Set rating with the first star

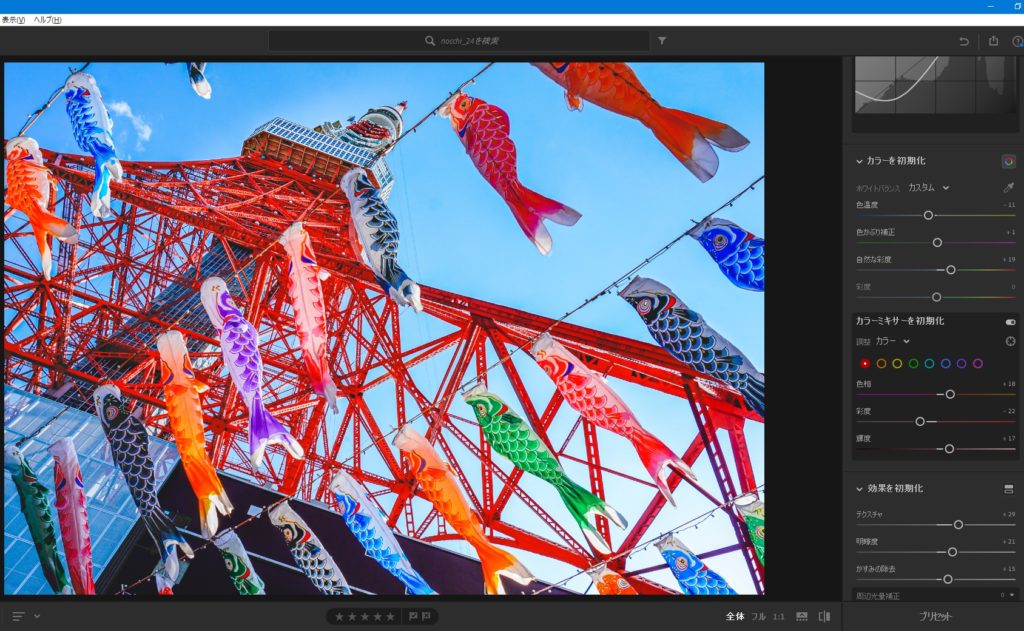[x=339, y=616]
